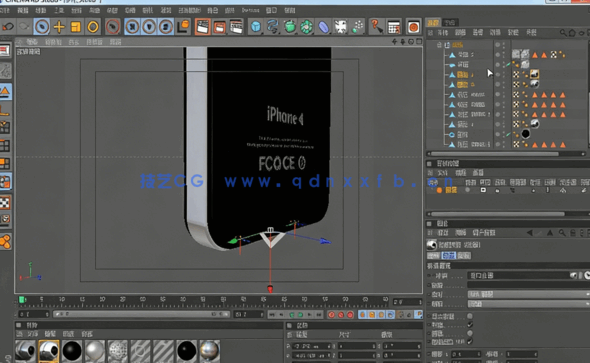Image resolution: width=590 pixels, height=363 pixels.
Task: Click the Undo arrow icon
Action: coord(8,27)
